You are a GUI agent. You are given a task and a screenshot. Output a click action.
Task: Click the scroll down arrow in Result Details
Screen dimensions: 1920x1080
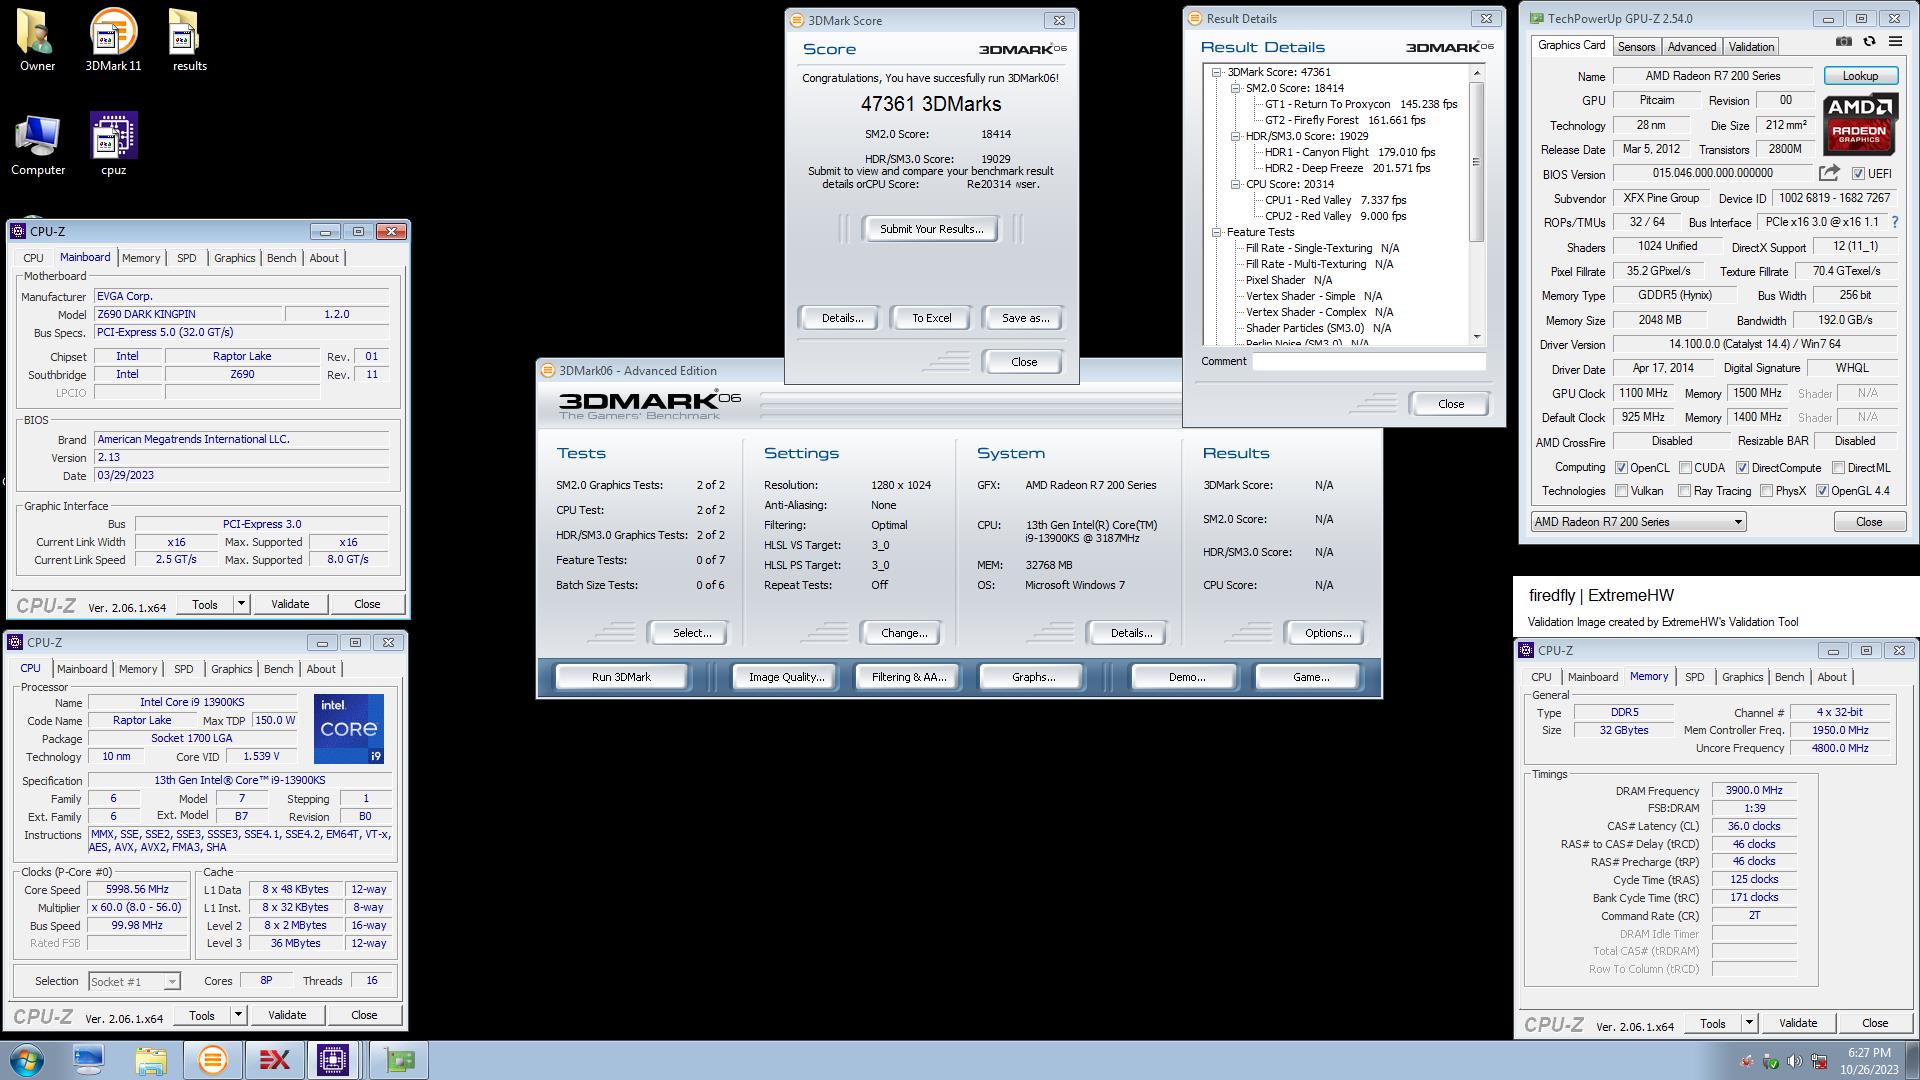pos(1476,337)
